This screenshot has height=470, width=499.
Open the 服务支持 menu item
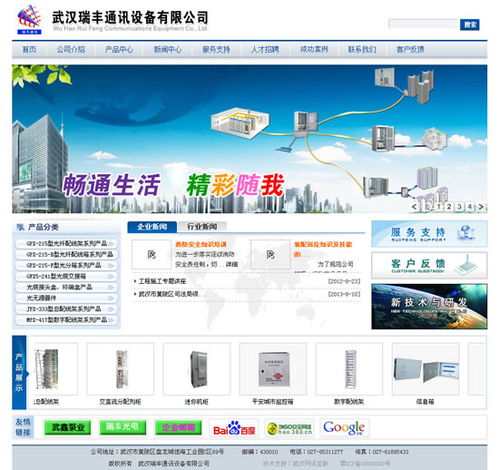pyautogui.click(x=216, y=50)
